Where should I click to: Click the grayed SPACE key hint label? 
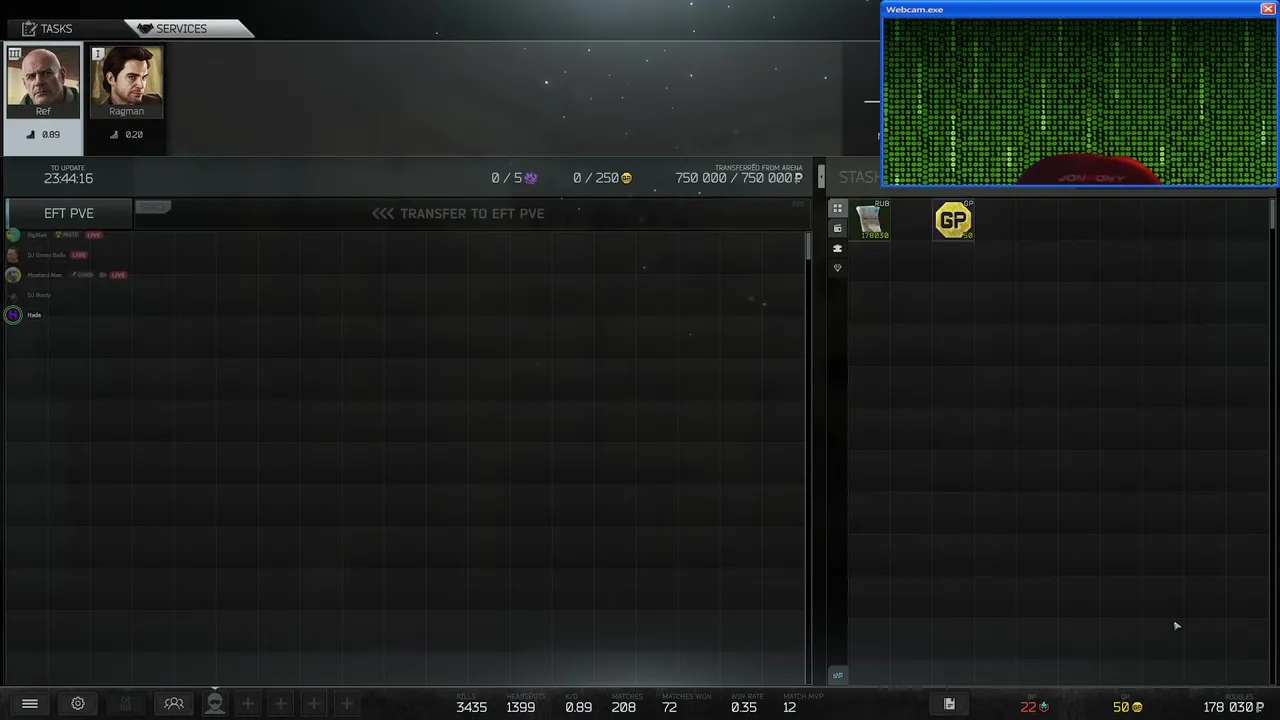153,207
